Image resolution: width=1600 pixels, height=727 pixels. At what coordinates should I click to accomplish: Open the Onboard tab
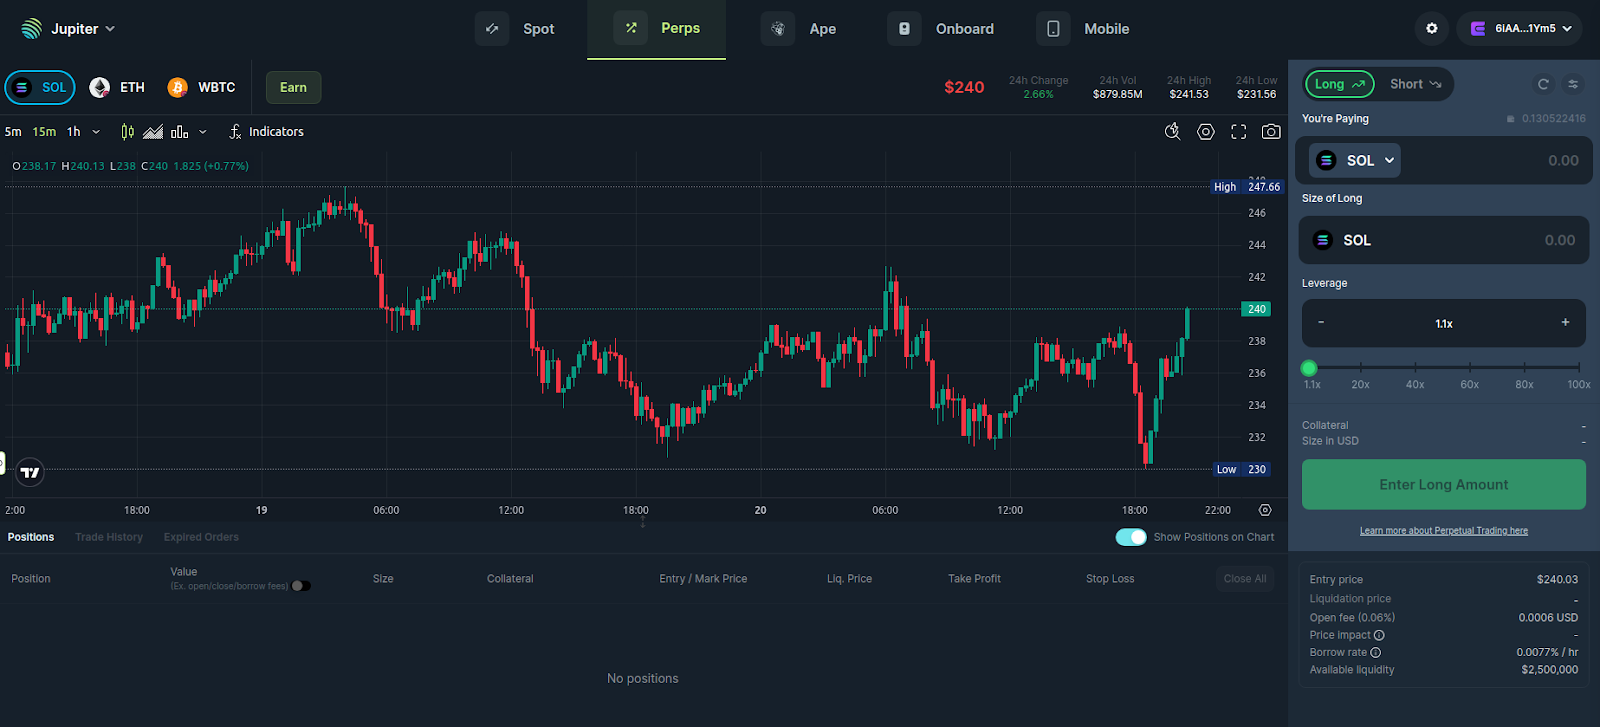point(941,29)
